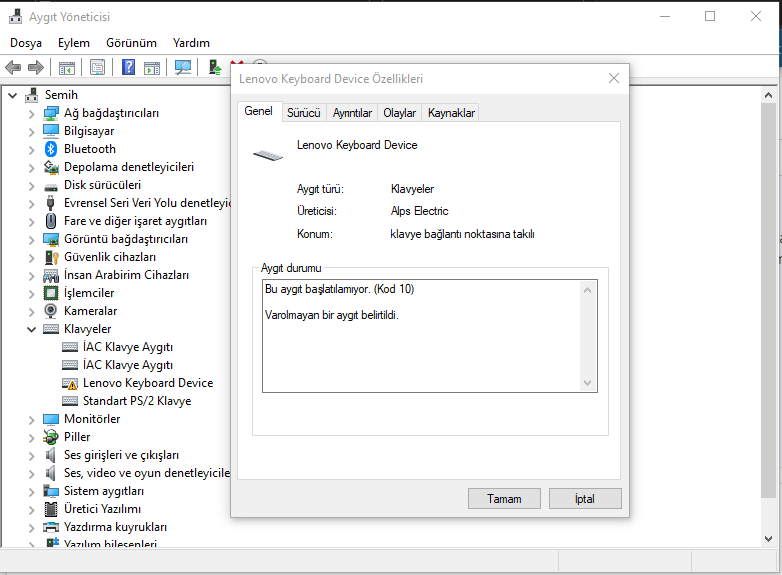782x575 pixels.
Task: Maximize the Aygıt Yöneticisi window
Action: 710,16
